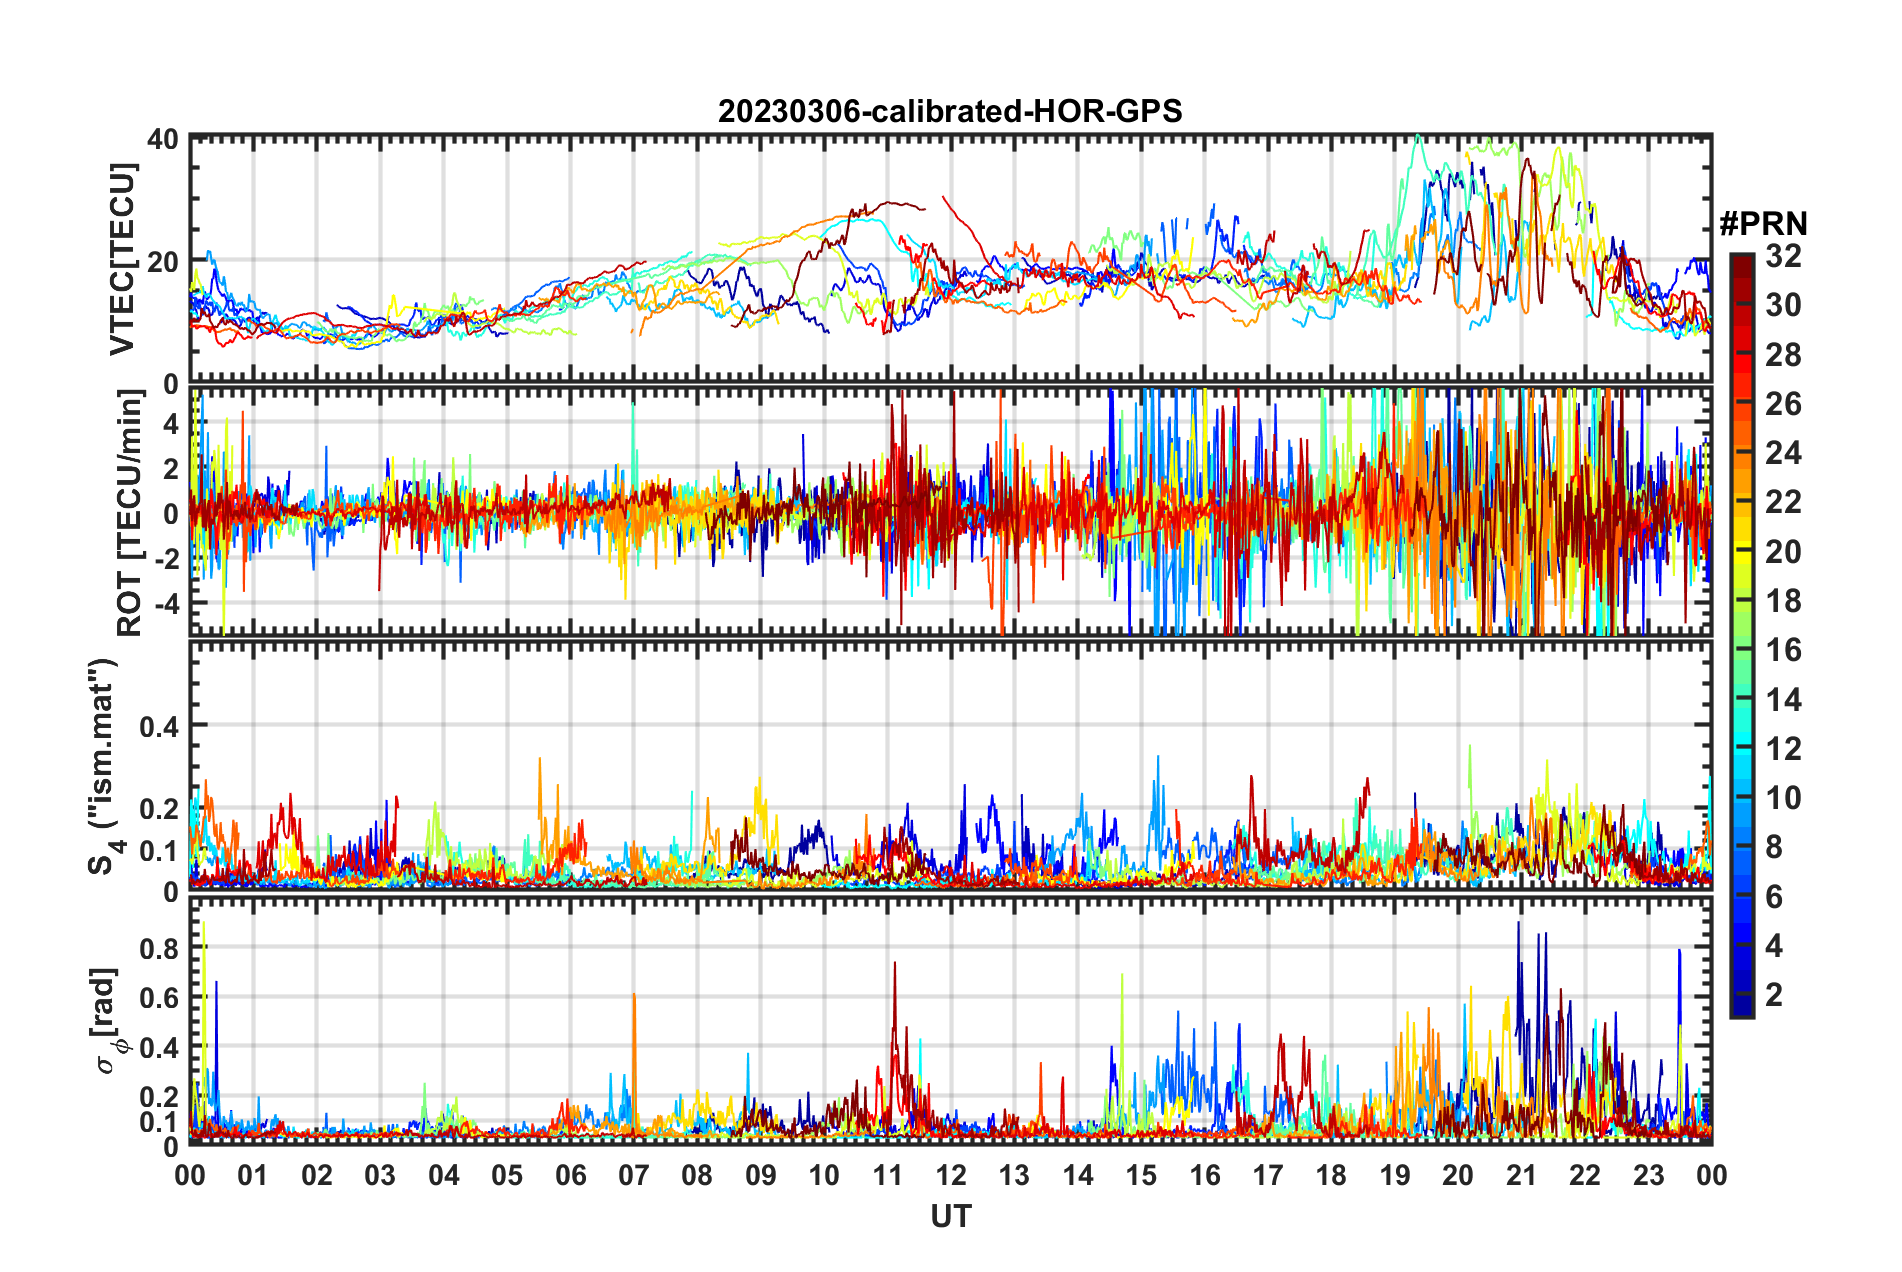Select UT axis tick label 15
Screen dimensions: 1902x1272
(x=1141, y=1175)
